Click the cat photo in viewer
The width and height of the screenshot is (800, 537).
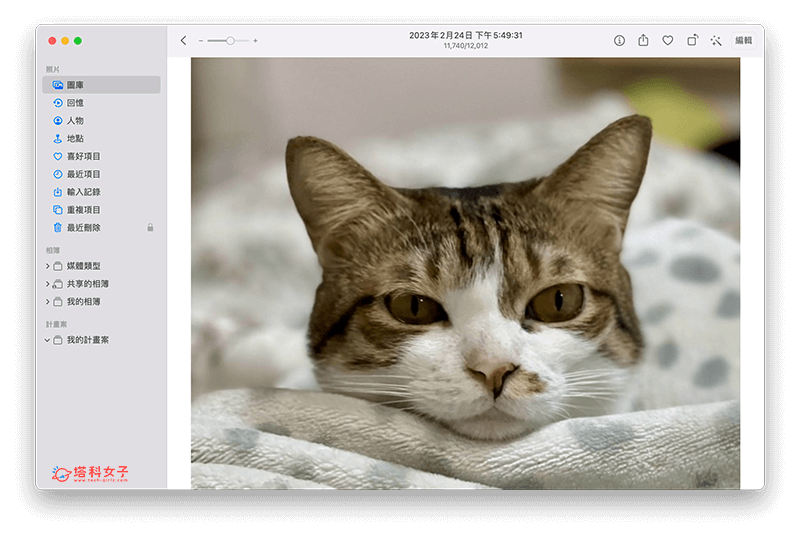pyautogui.click(x=465, y=273)
